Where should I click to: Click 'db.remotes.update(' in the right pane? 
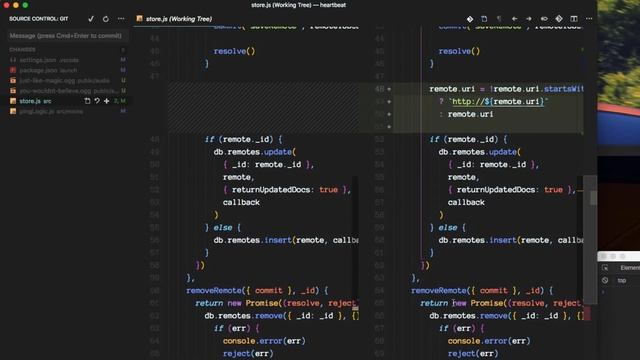coord(480,152)
